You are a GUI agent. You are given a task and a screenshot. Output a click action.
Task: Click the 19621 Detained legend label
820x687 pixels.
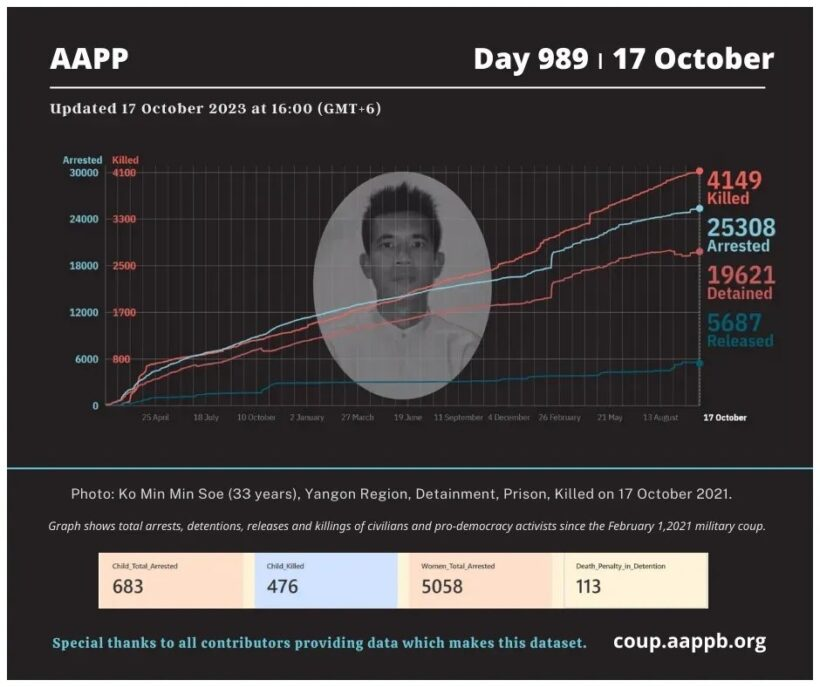tap(740, 283)
